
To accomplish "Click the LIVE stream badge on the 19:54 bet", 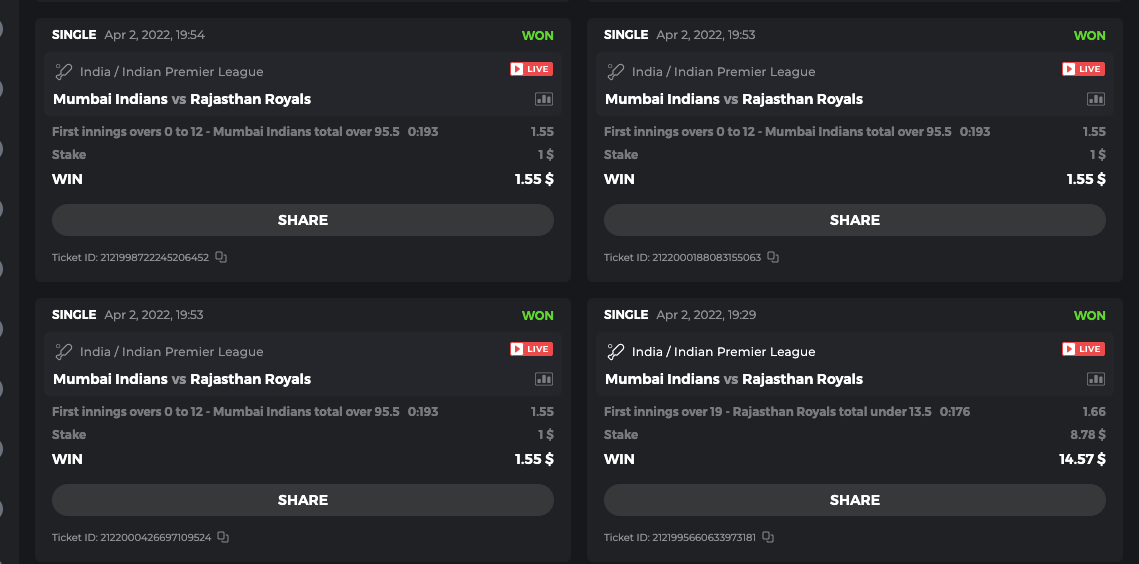I will tap(531, 69).
